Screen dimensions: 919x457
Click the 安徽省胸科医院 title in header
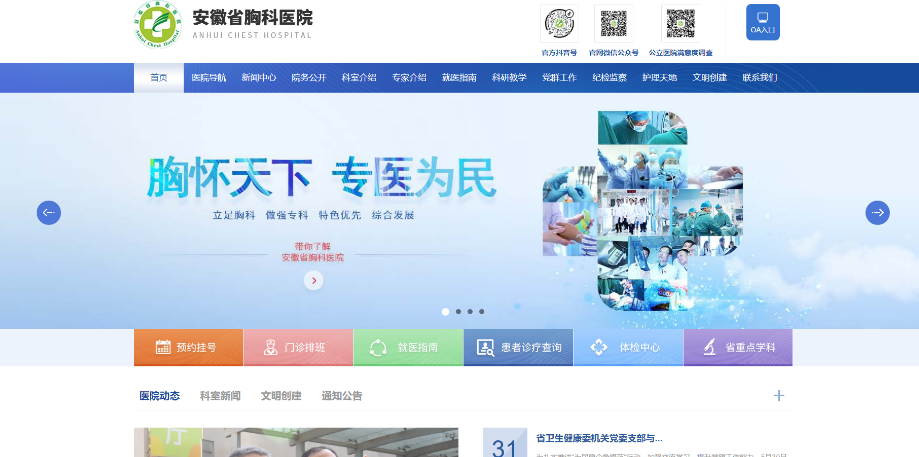(253, 18)
